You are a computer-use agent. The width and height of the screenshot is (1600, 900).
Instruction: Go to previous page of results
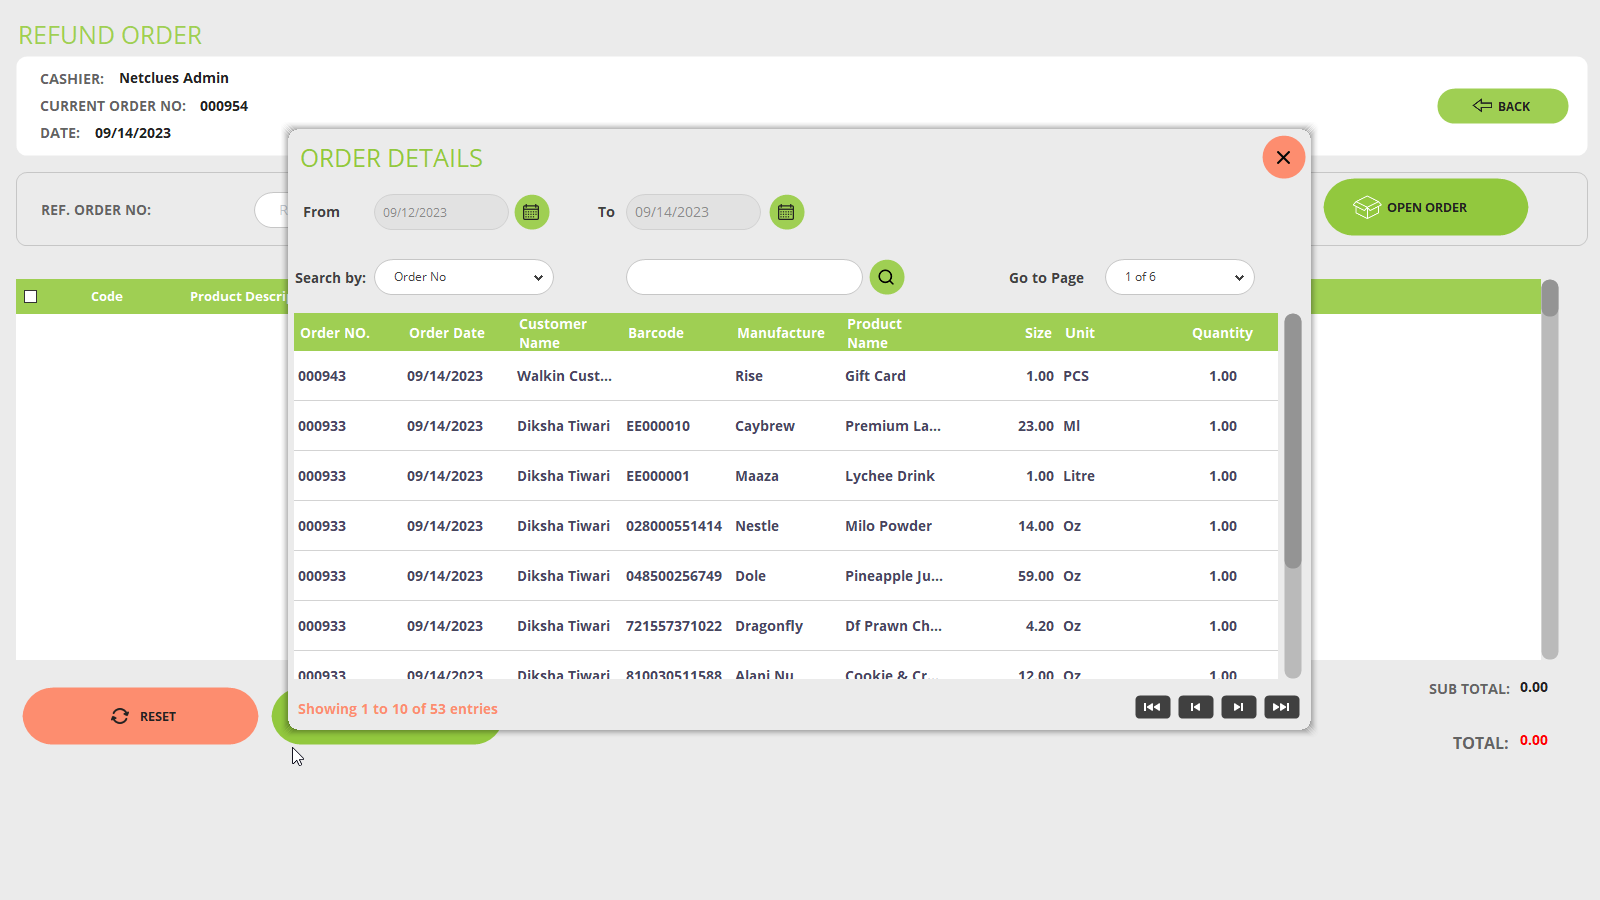coord(1195,707)
